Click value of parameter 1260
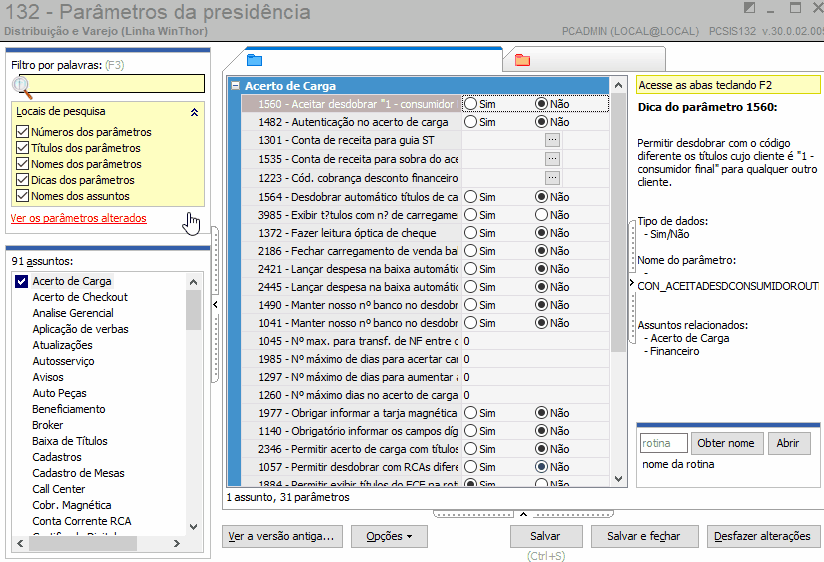The height and width of the screenshot is (562, 824). (x=535, y=395)
